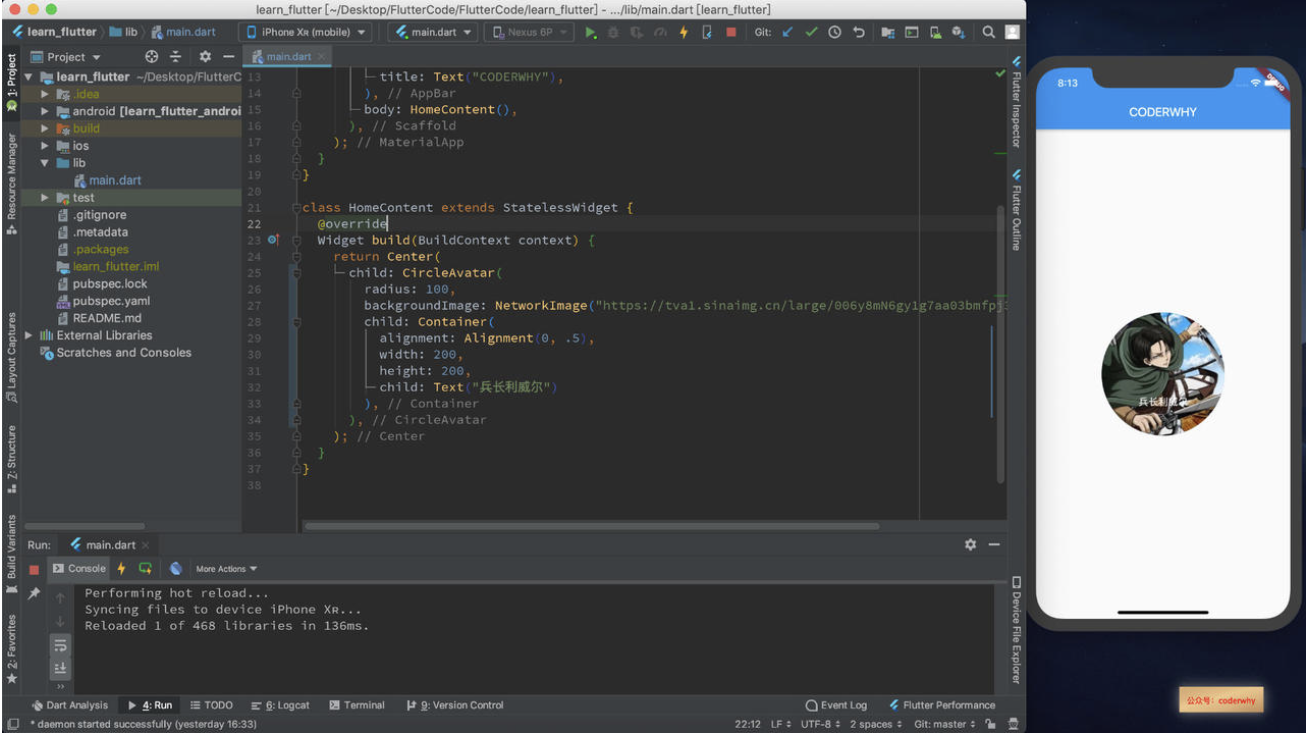
Task: Expand the android folder
Action: (45, 111)
